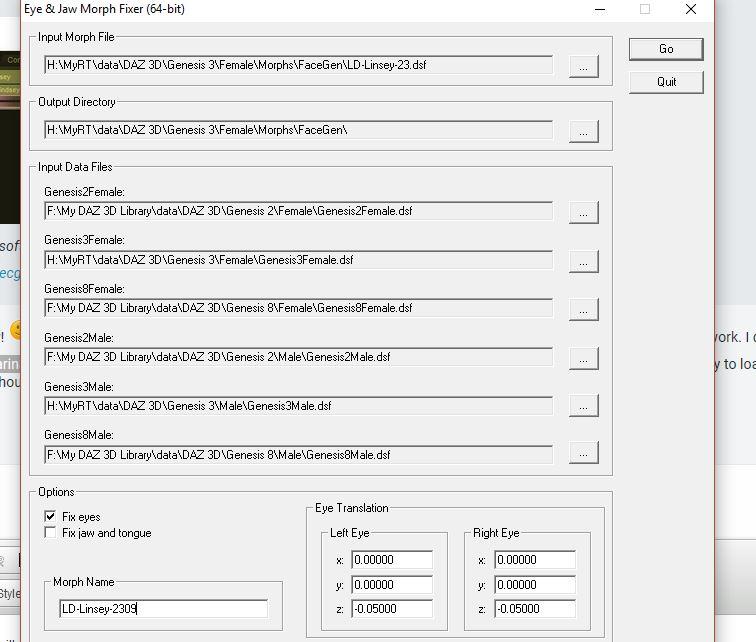Browse for the Genesis3Male data file

click(x=583, y=405)
